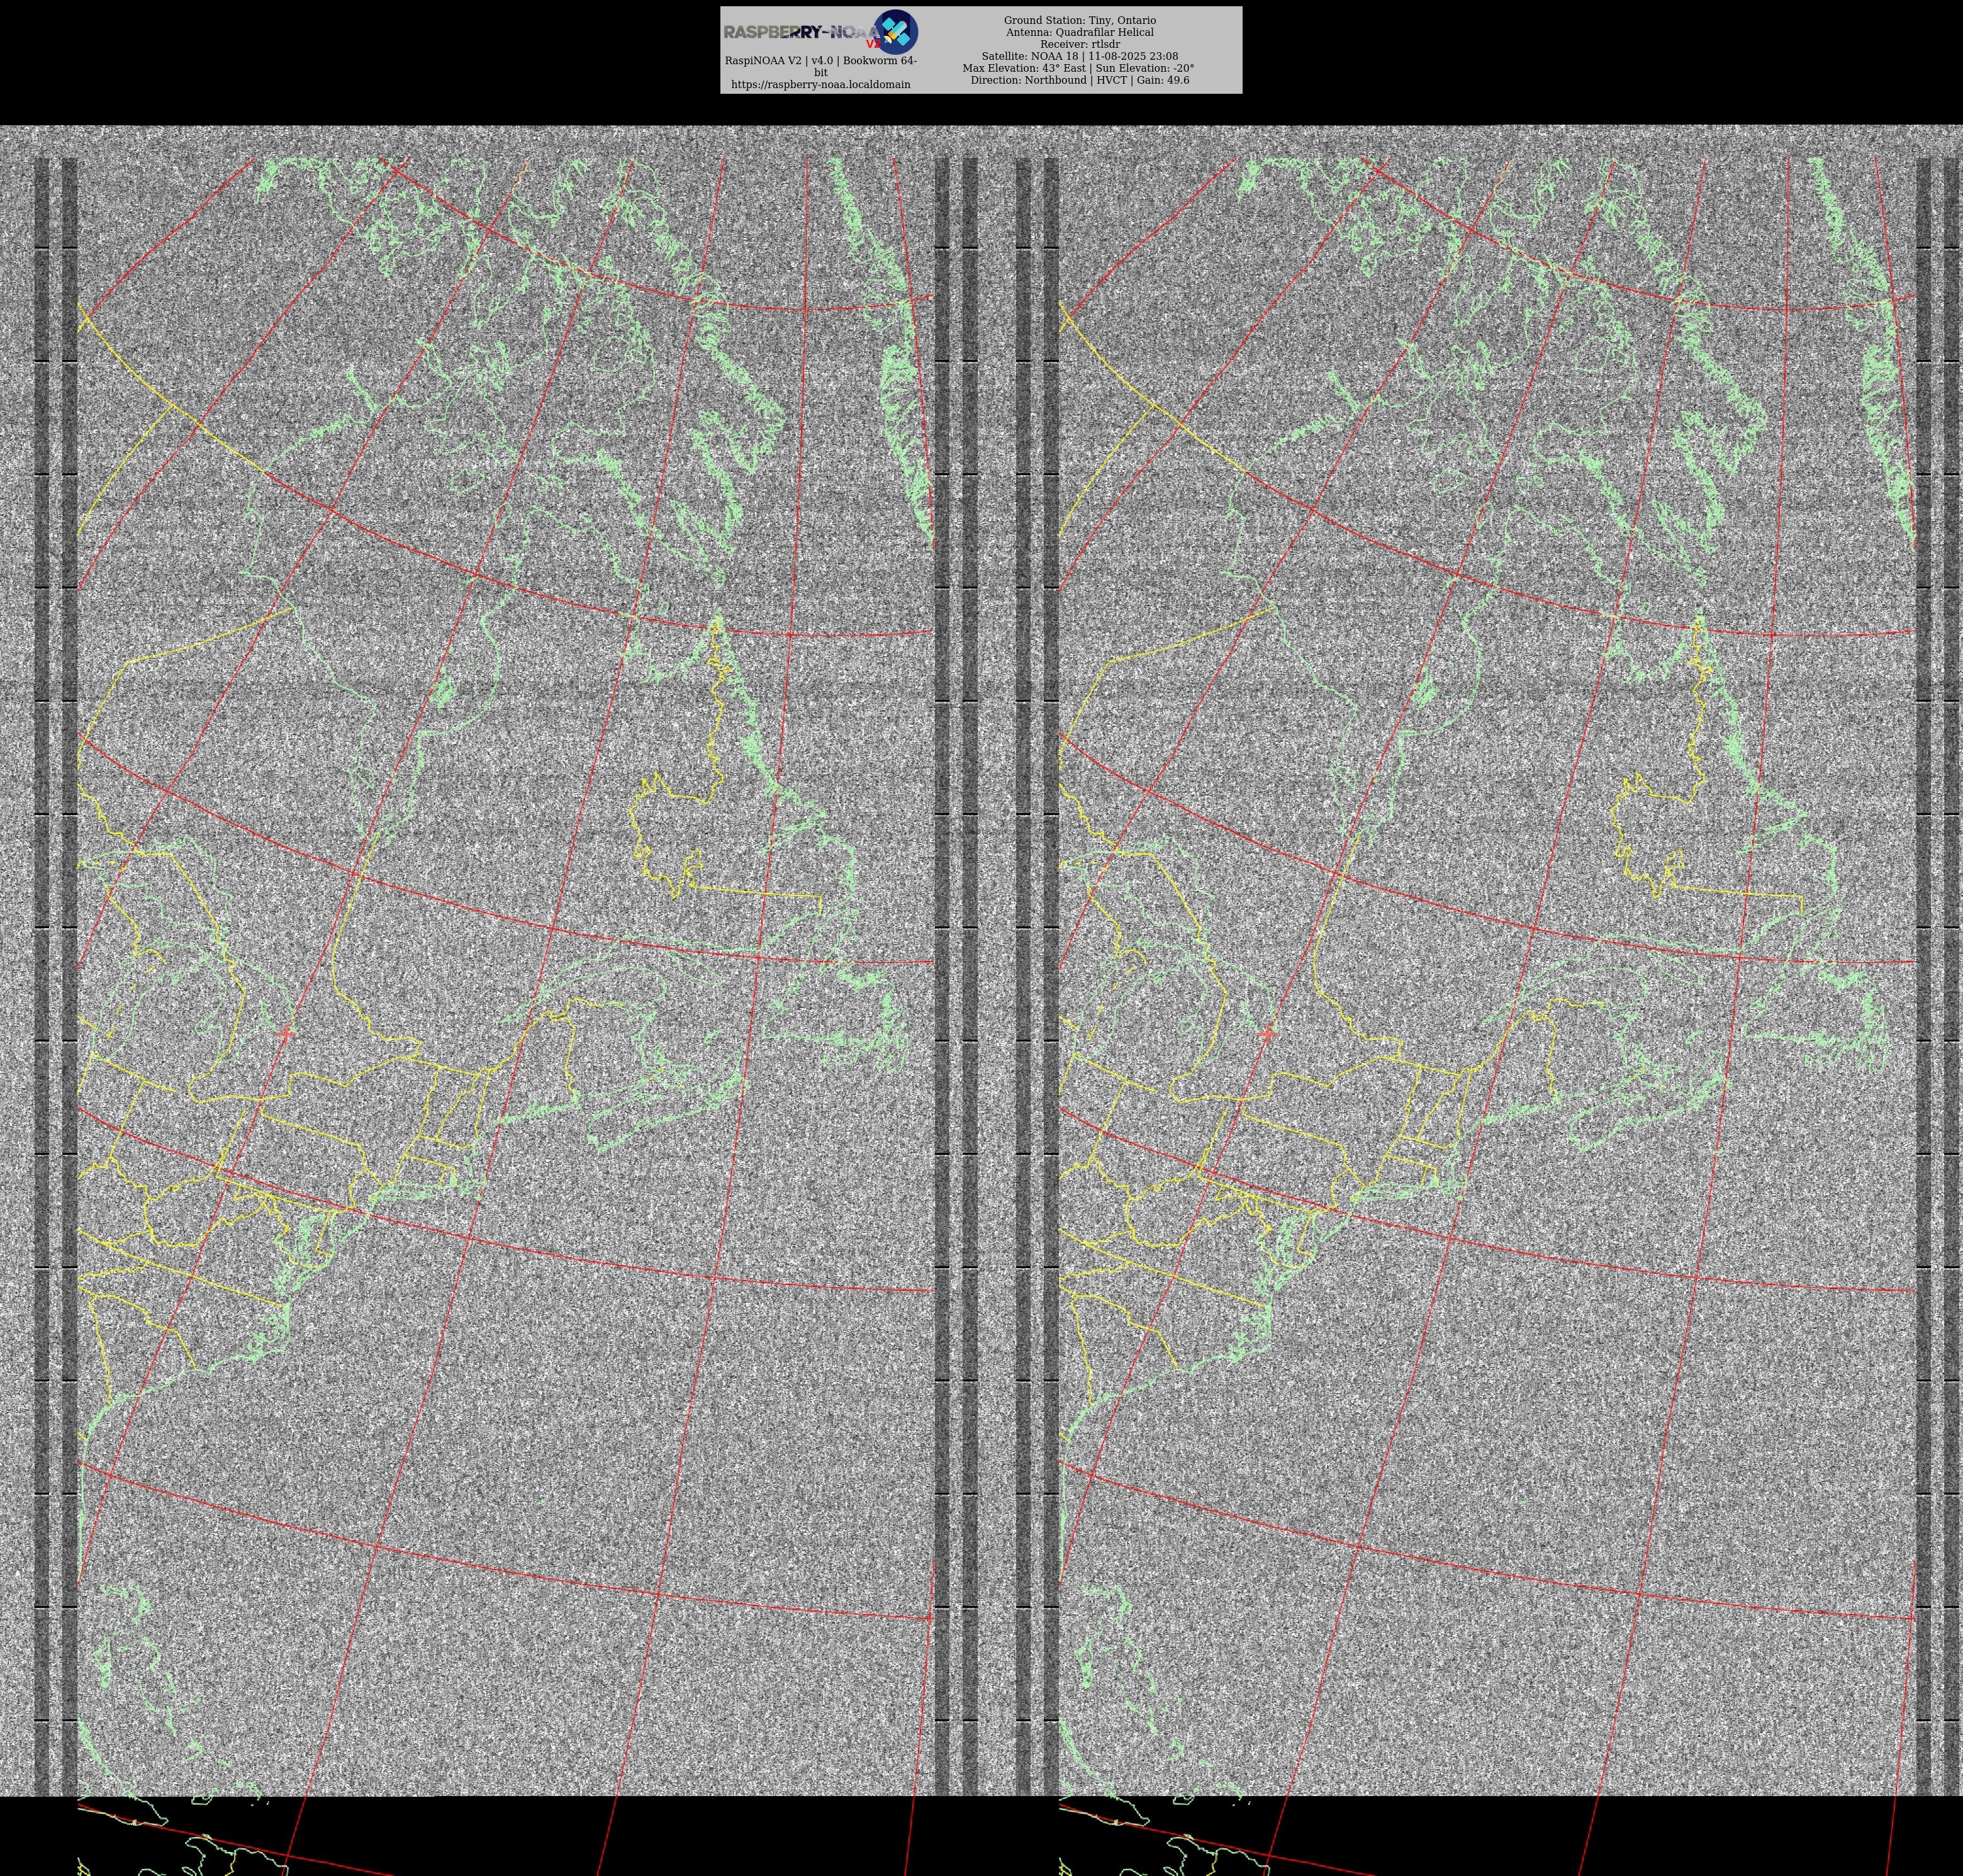This screenshot has width=1963, height=1876.
Task: Click red ground station cross on left image
Action: tap(287, 1033)
